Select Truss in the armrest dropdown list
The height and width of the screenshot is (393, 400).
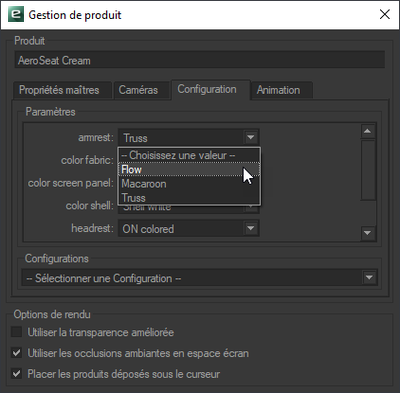click(189, 198)
